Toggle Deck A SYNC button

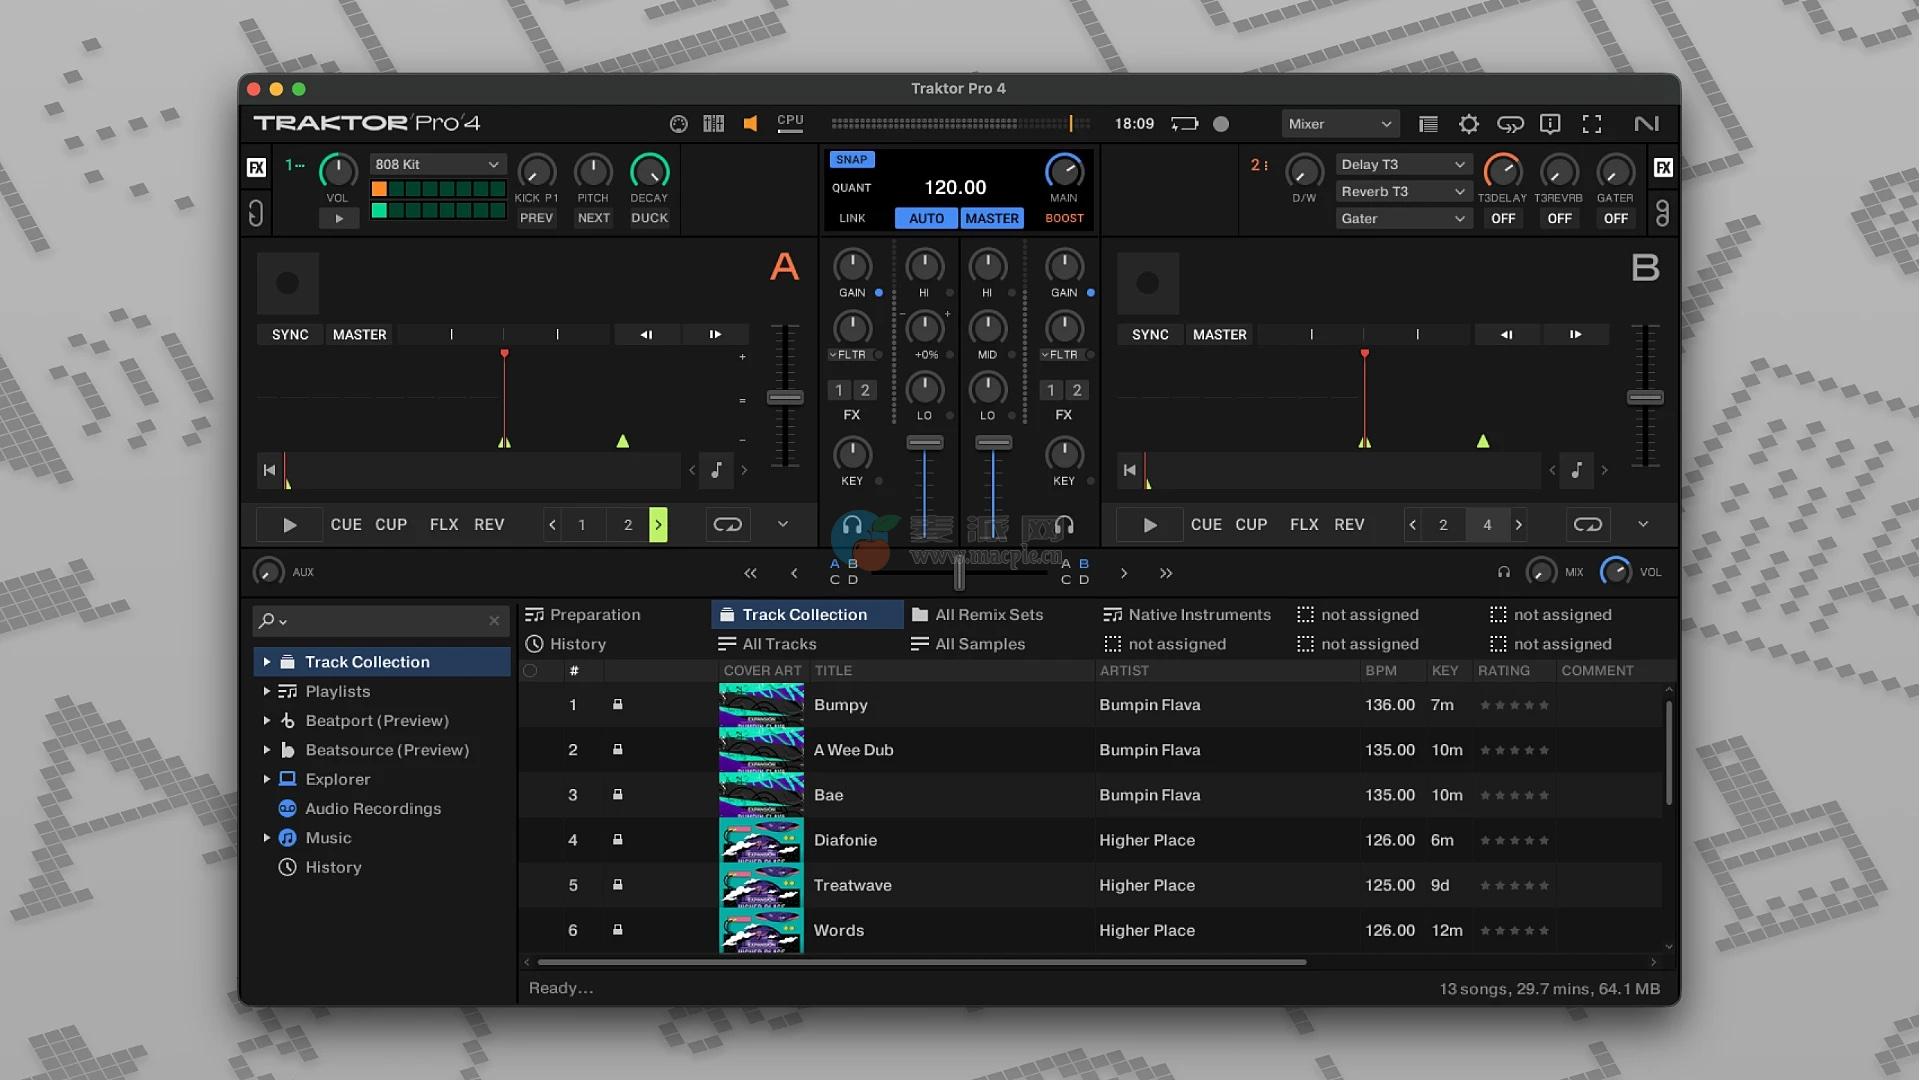click(x=290, y=335)
